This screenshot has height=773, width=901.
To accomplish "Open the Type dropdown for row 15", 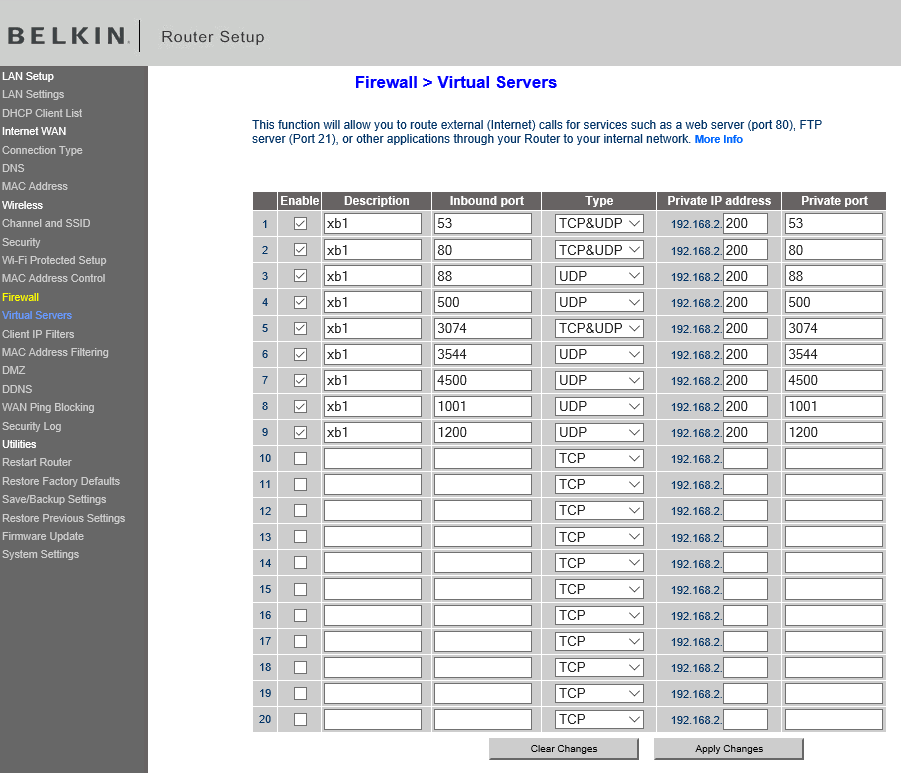I will (599, 589).
